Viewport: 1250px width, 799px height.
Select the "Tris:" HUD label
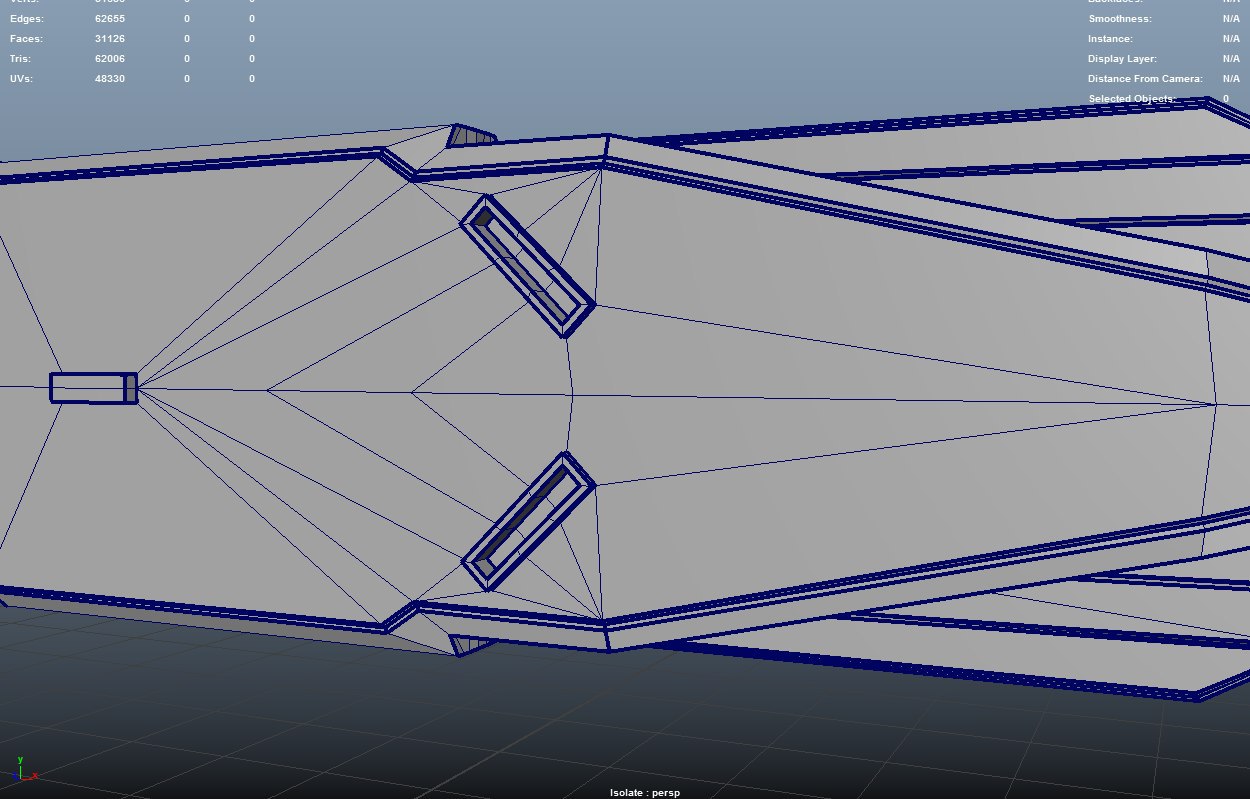coord(21,59)
